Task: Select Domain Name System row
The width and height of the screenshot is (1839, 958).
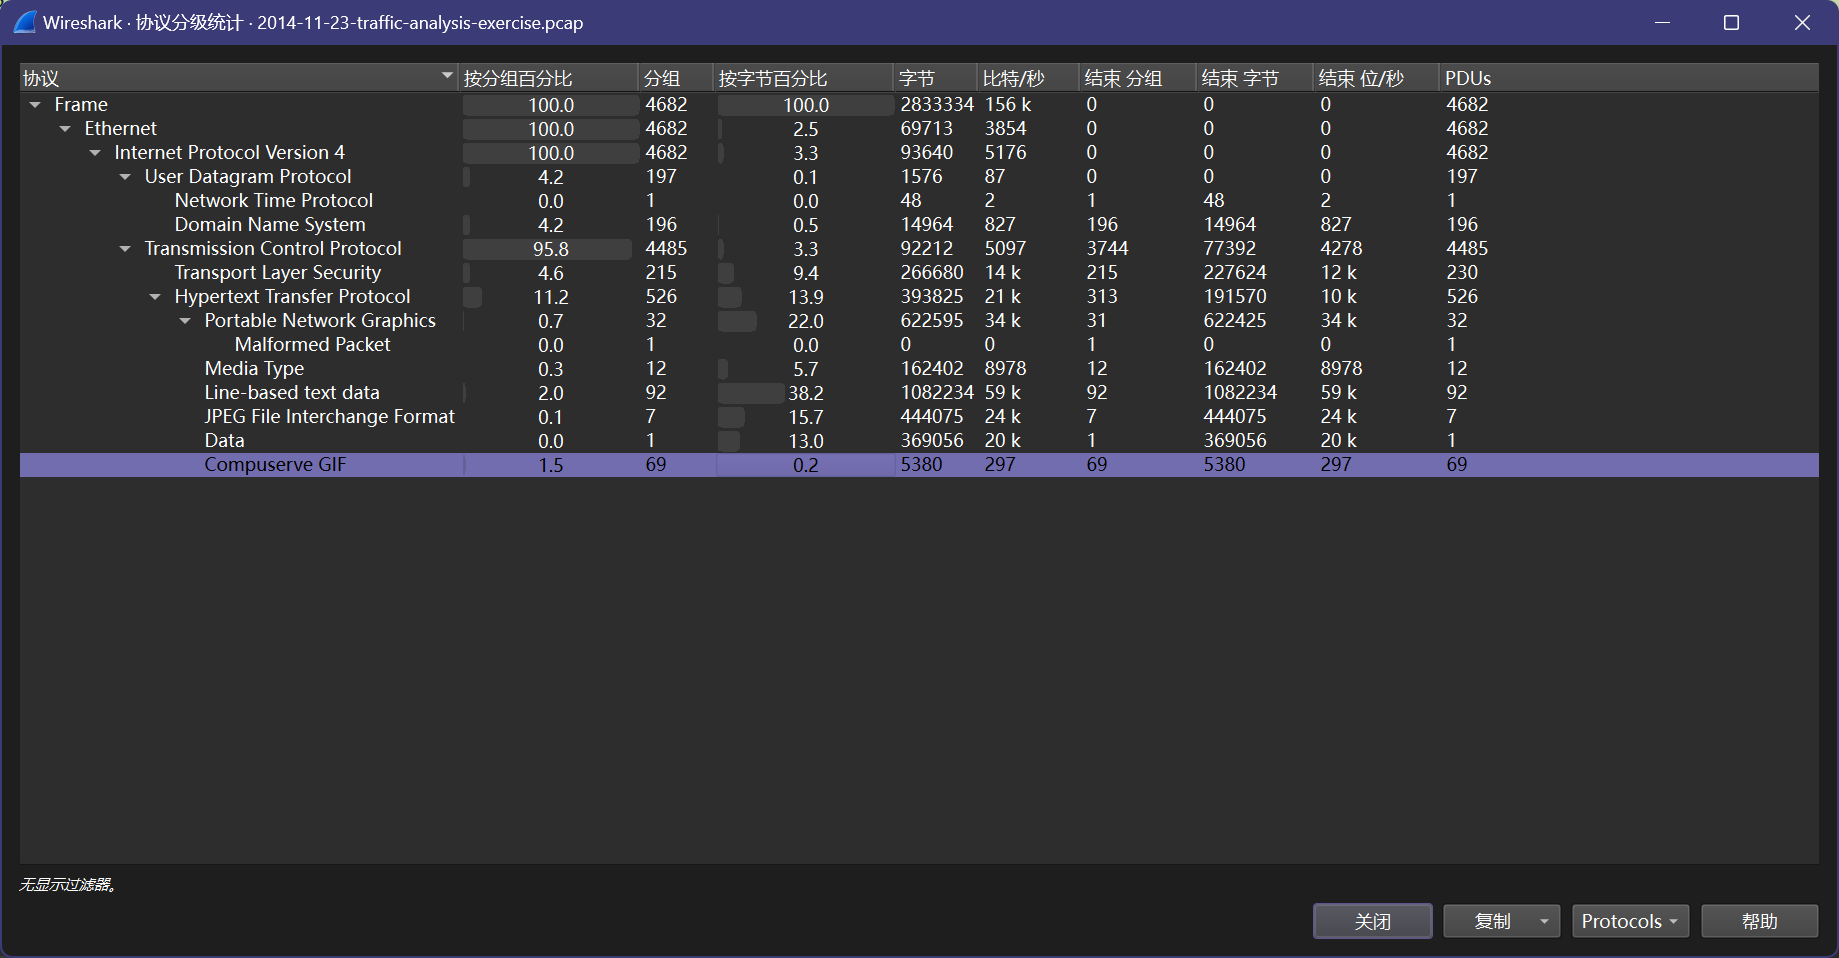Action: point(919,225)
